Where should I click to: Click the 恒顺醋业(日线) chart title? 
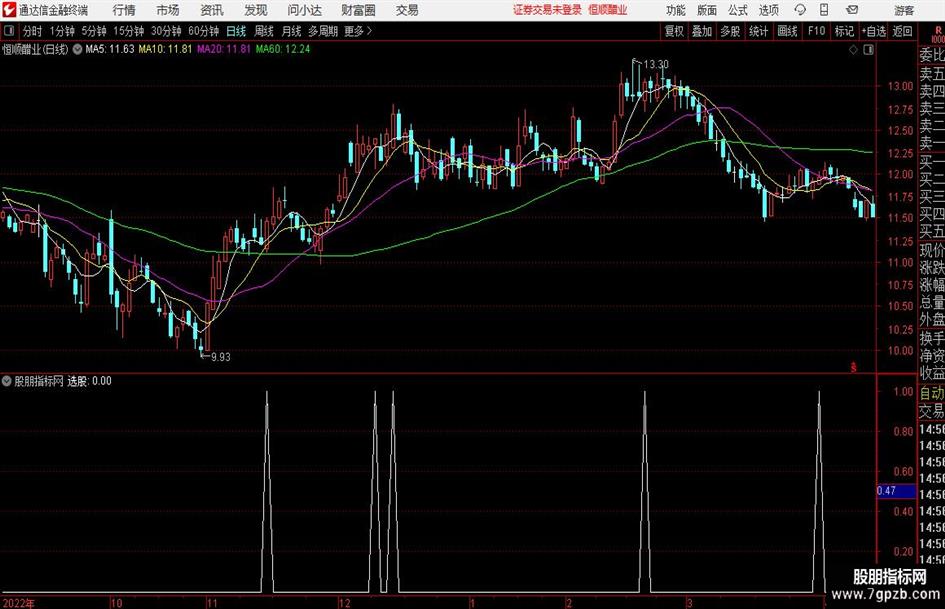pyautogui.click(x=35, y=49)
